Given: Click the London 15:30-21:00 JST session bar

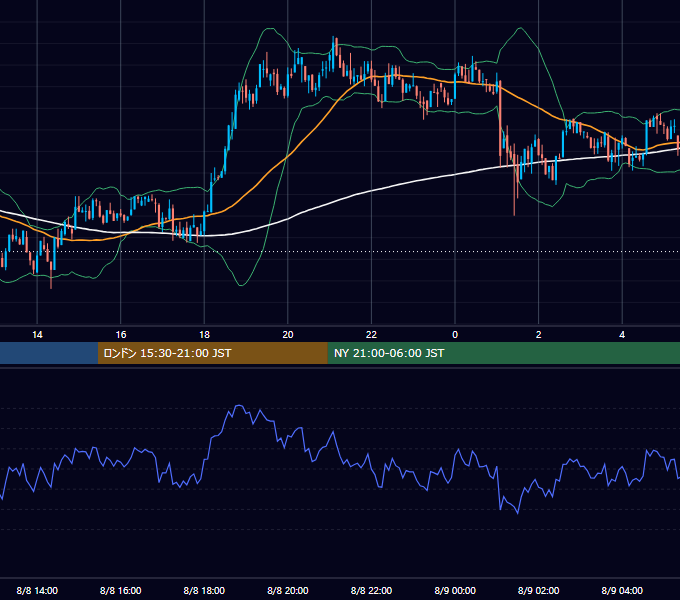Looking at the screenshot, I should click(x=212, y=353).
